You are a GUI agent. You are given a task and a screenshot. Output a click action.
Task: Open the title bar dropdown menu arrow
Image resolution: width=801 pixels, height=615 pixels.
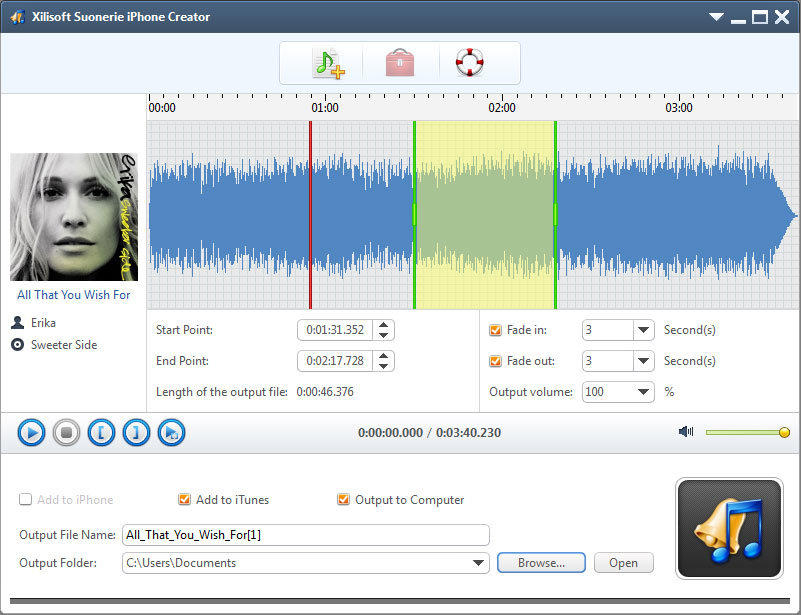[716, 17]
